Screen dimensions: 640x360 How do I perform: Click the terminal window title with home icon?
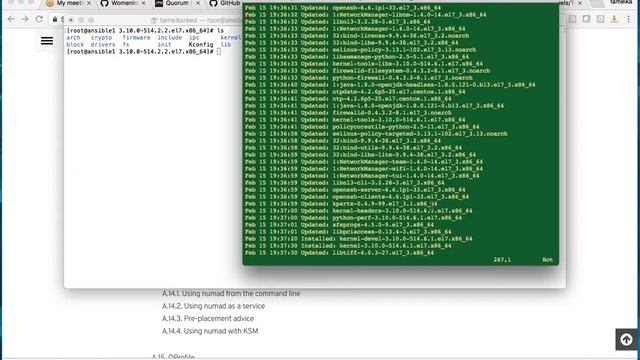point(196,20)
